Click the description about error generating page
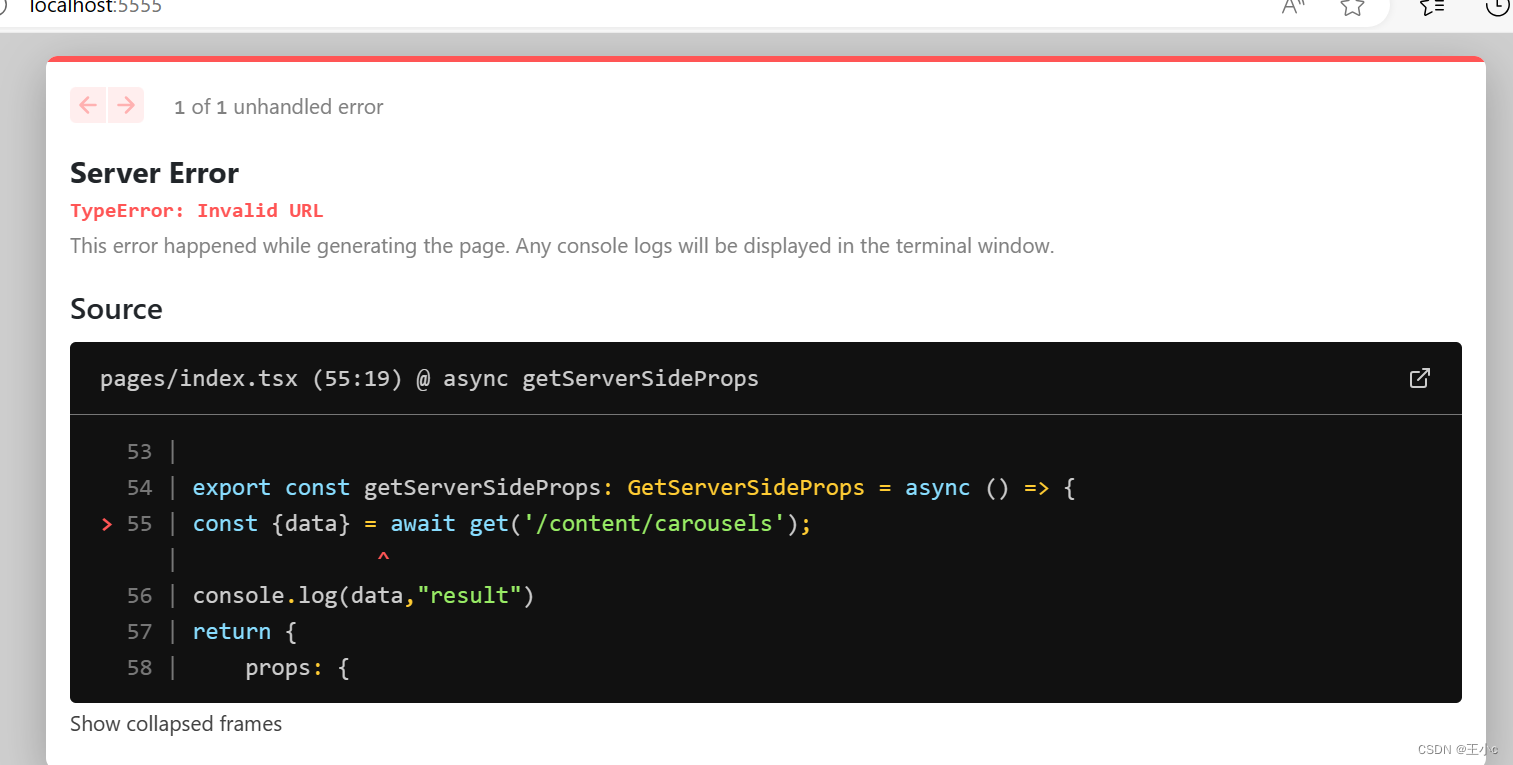 562,246
